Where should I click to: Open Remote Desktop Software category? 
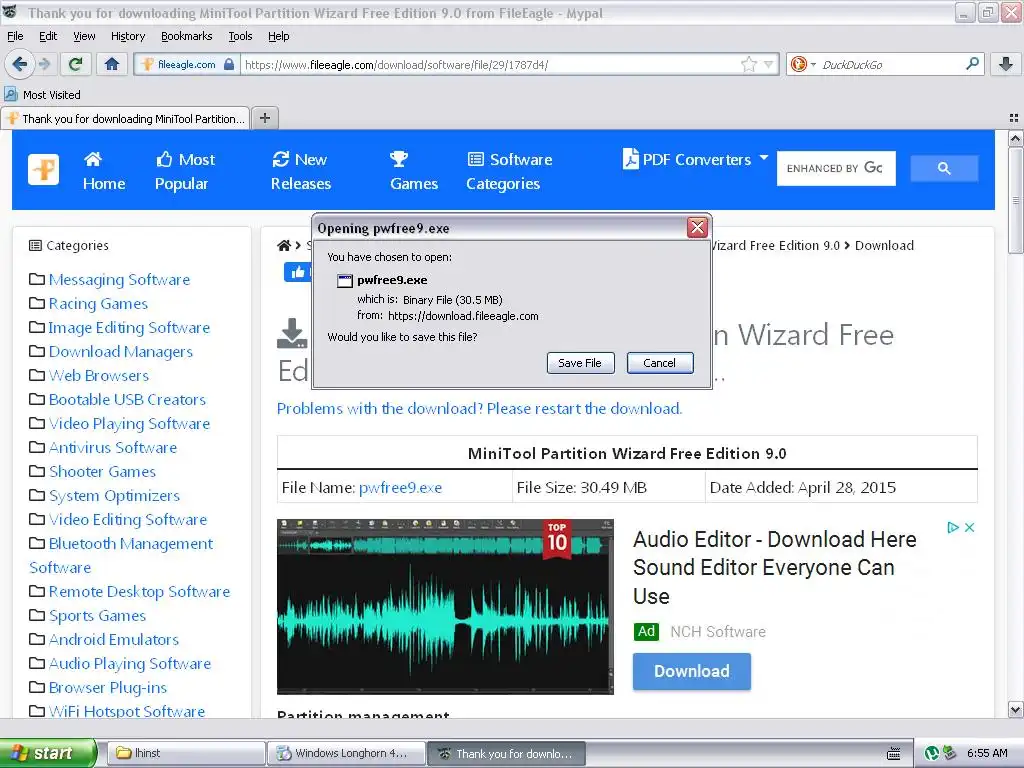pyautogui.click(x=139, y=592)
